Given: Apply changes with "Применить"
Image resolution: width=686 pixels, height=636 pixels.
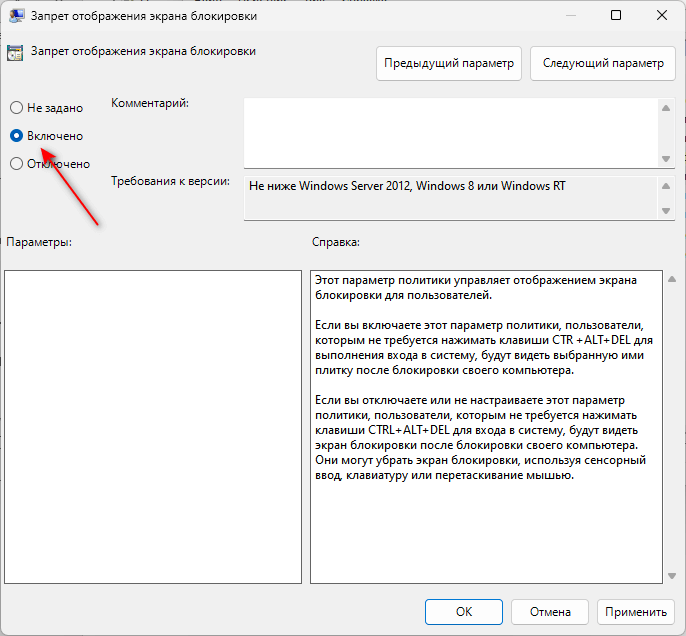Looking at the screenshot, I should tap(635, 612).
